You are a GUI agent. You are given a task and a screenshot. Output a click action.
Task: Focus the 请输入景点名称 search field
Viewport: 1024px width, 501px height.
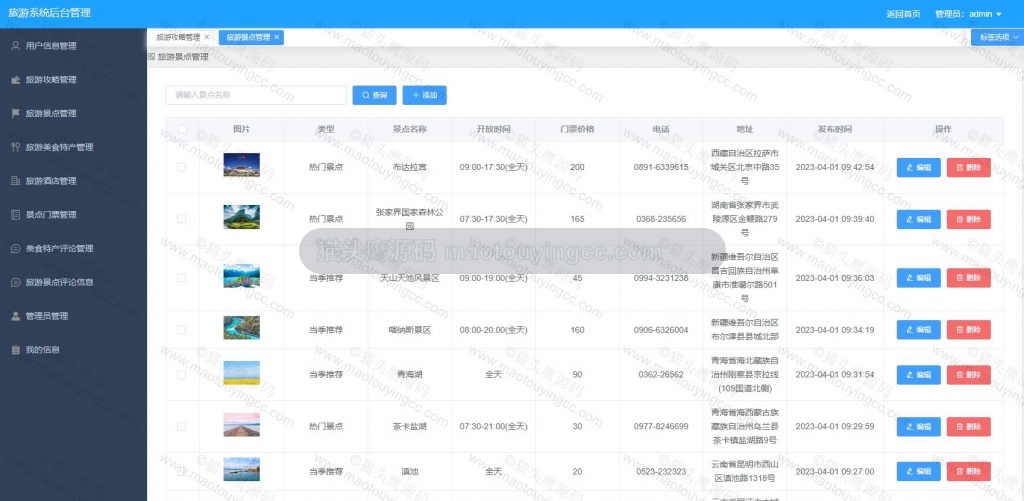click(256, 95)
